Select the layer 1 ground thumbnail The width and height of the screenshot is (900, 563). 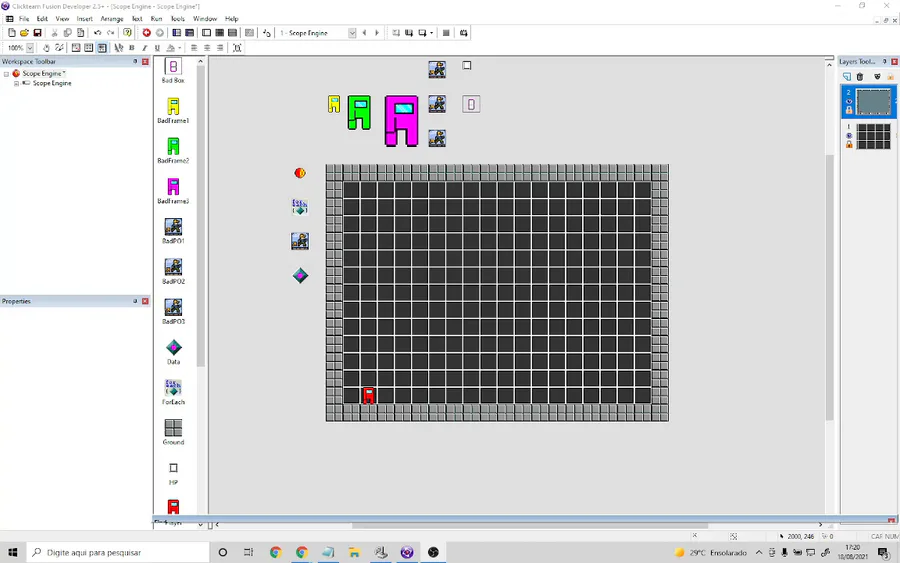873,137
